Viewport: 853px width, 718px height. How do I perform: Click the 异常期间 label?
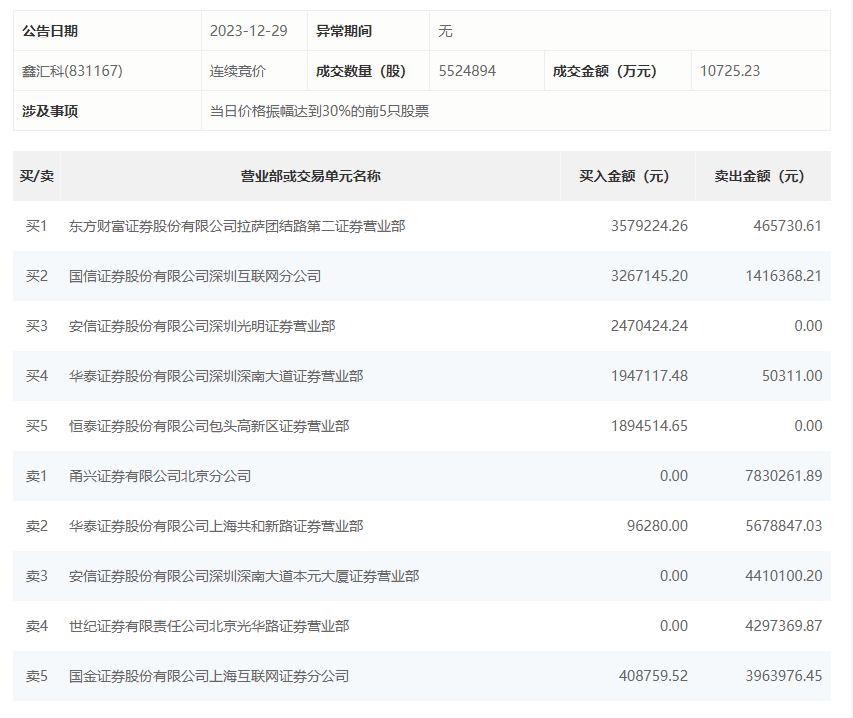(344, 31)
